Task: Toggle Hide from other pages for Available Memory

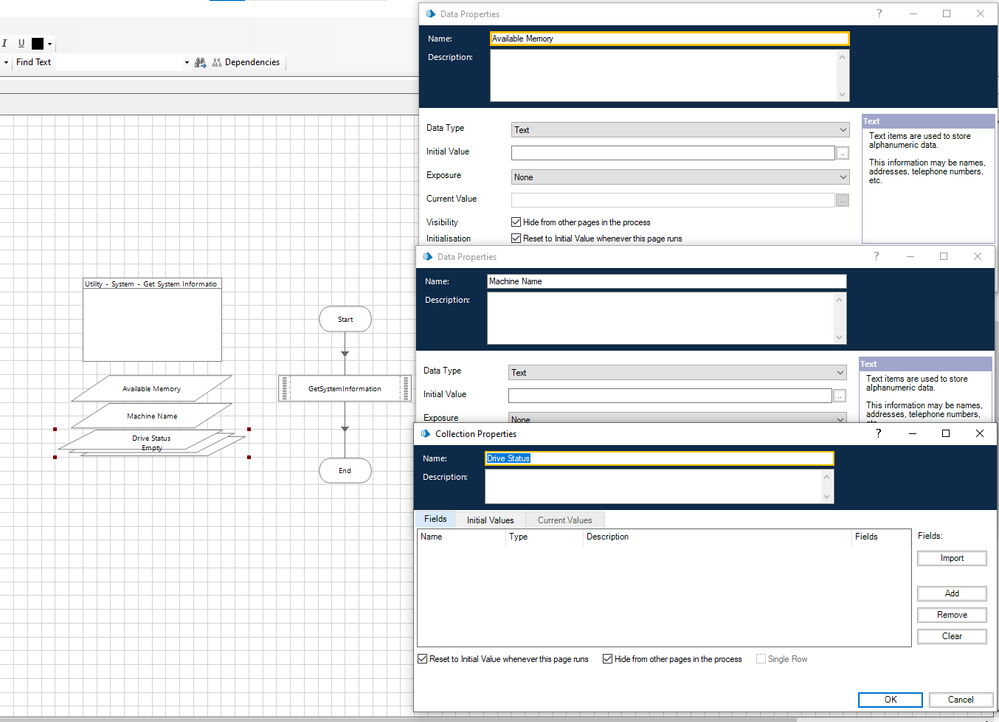Action: 516,222
